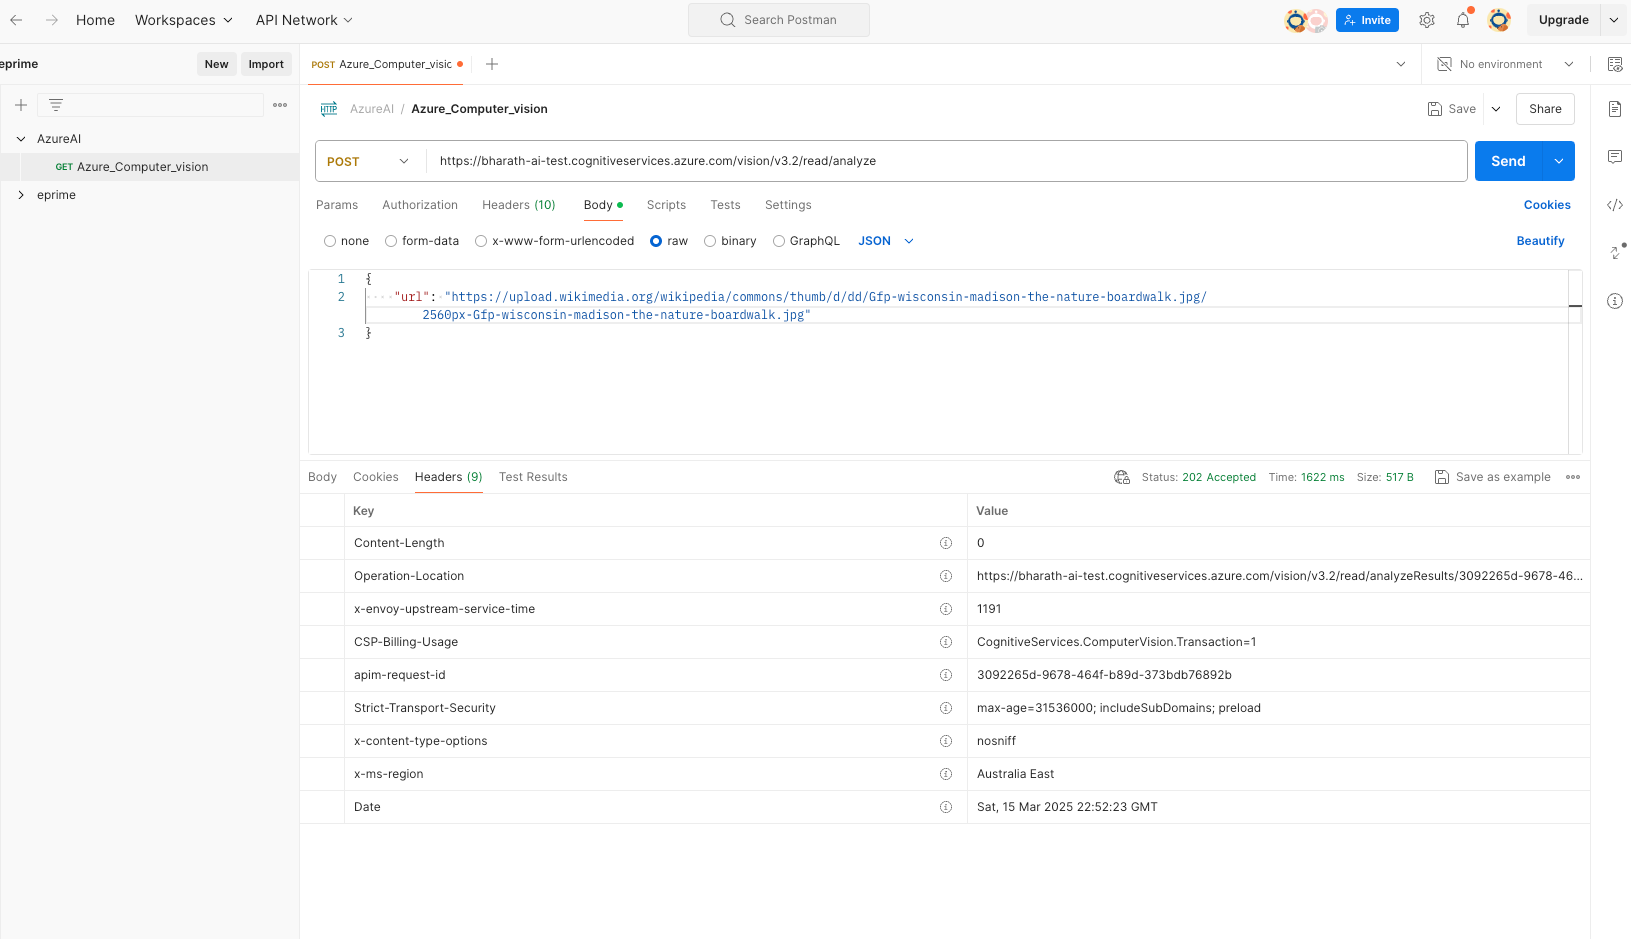The width and height of the screenshot is (1631, 939).
Task: Open the JSON format dropdown
Action: coord(886,241)
